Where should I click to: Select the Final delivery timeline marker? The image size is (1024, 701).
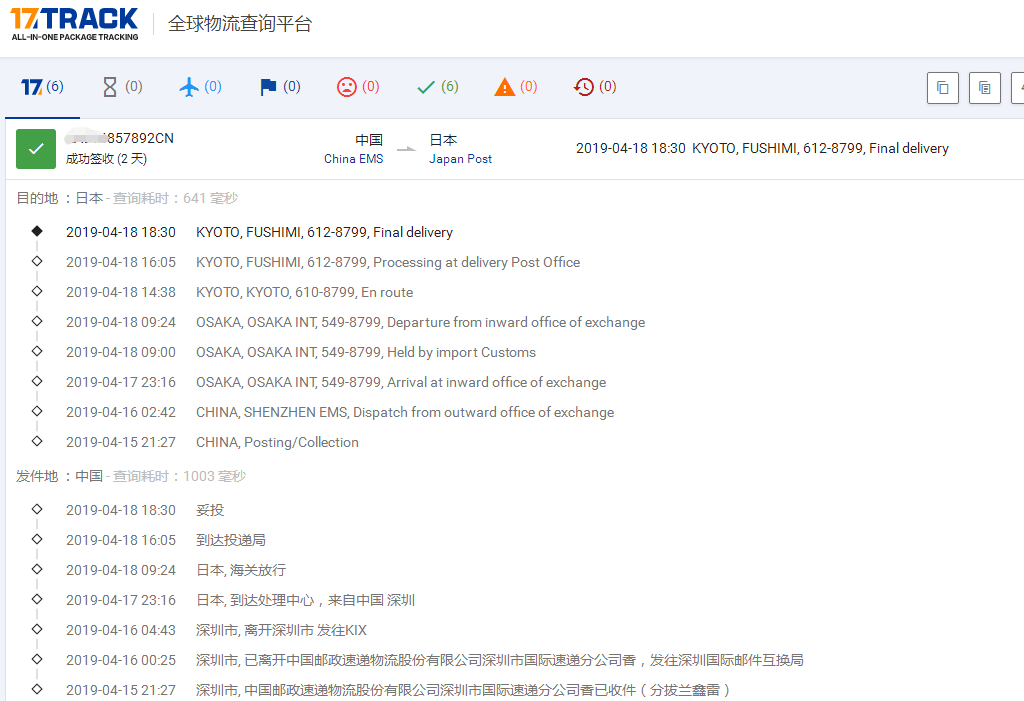pyautogui.click(x=37, y=231)
